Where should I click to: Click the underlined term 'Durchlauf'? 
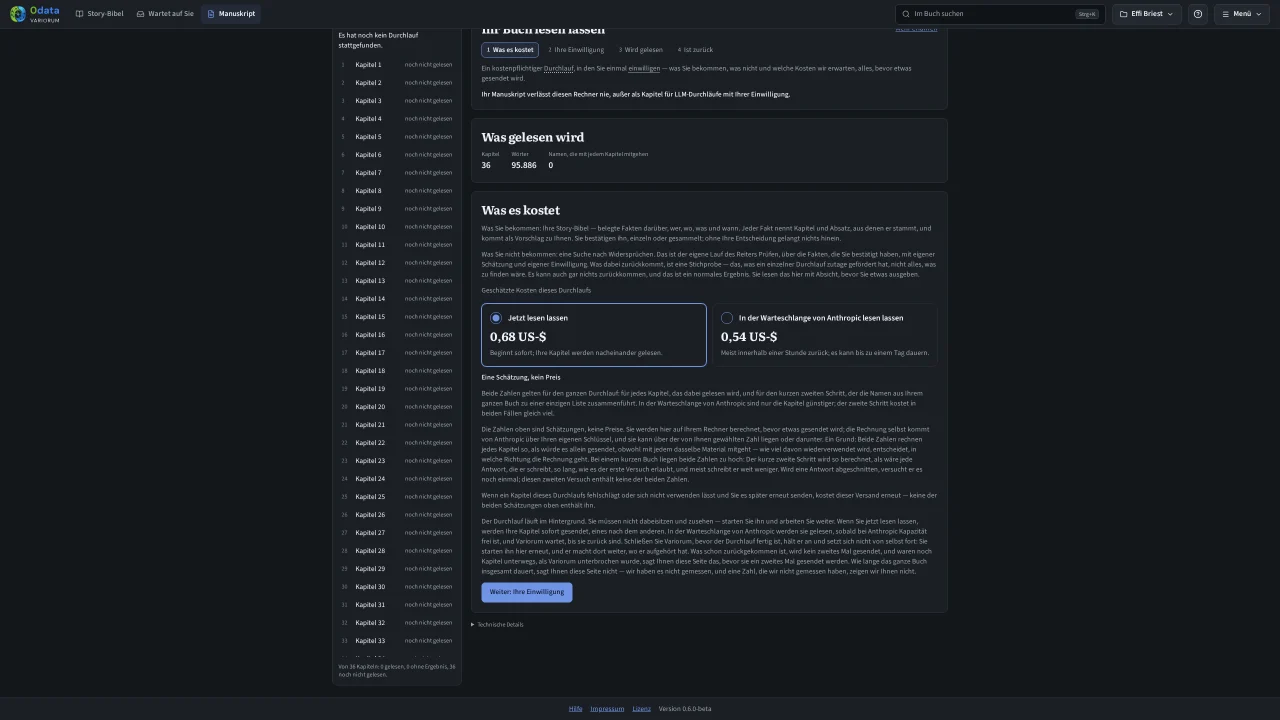[559, 68]
